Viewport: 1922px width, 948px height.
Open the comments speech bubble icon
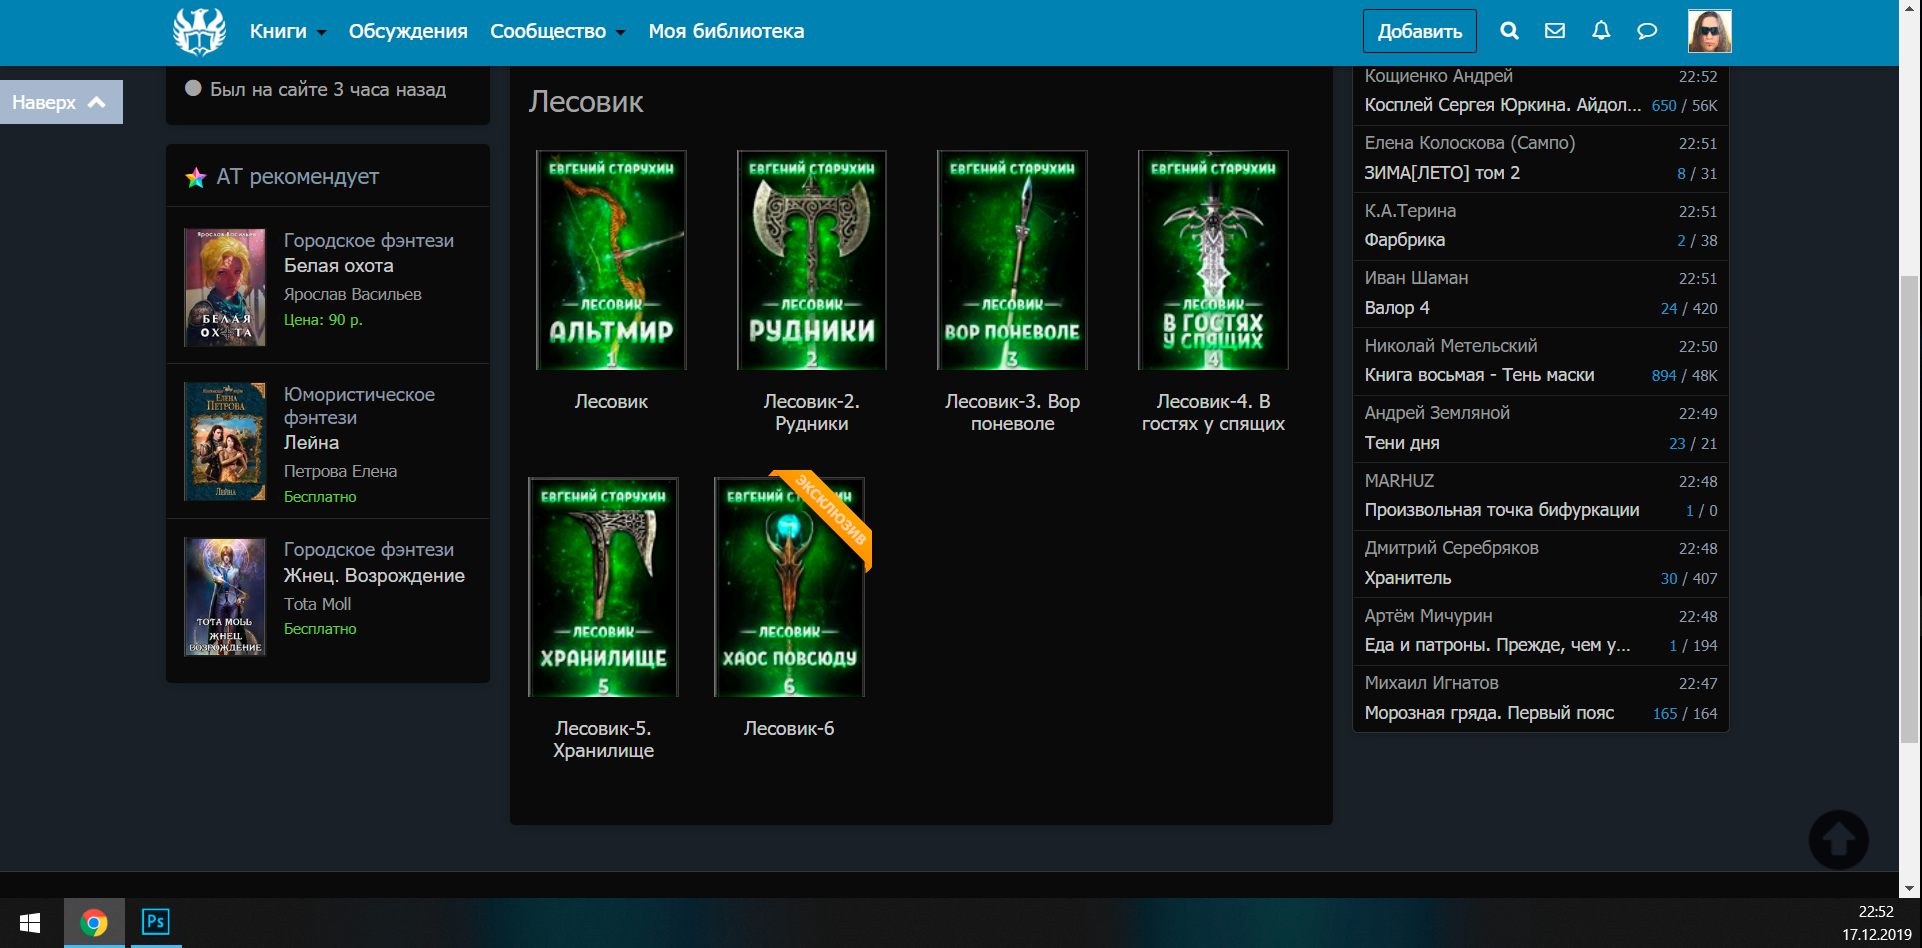tap(1647, 31)
